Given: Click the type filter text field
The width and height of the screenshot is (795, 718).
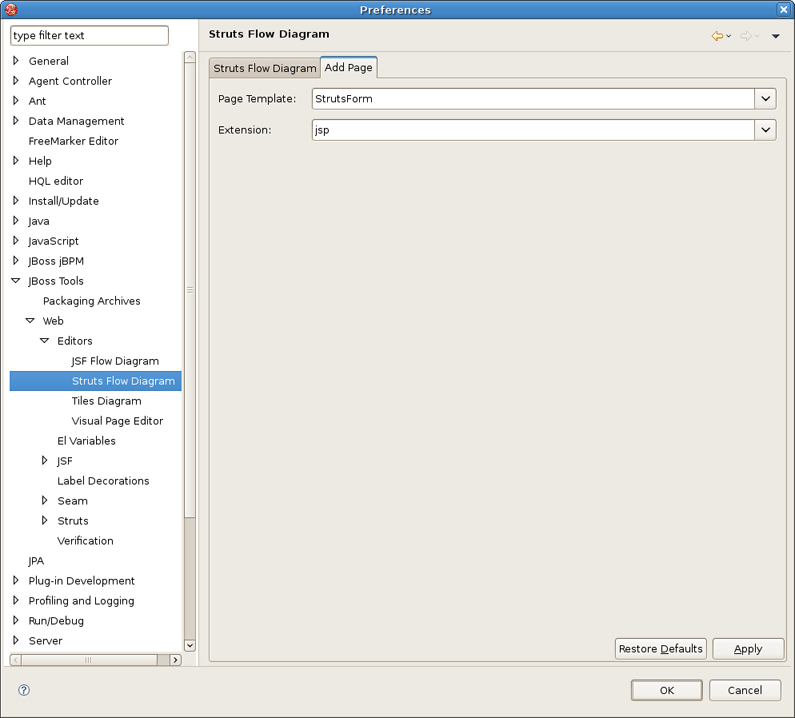Looking at the screenshot, I should coord(89,35).
